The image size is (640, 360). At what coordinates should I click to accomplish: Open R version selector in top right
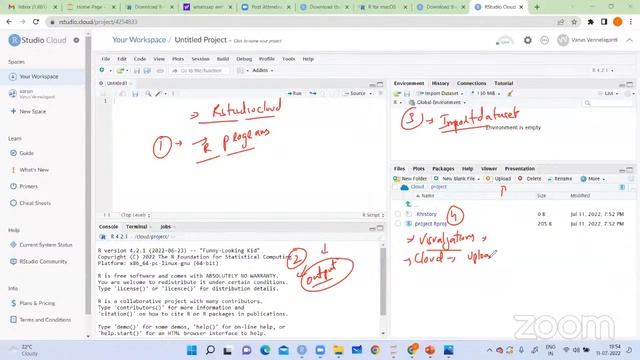(603, 70)
